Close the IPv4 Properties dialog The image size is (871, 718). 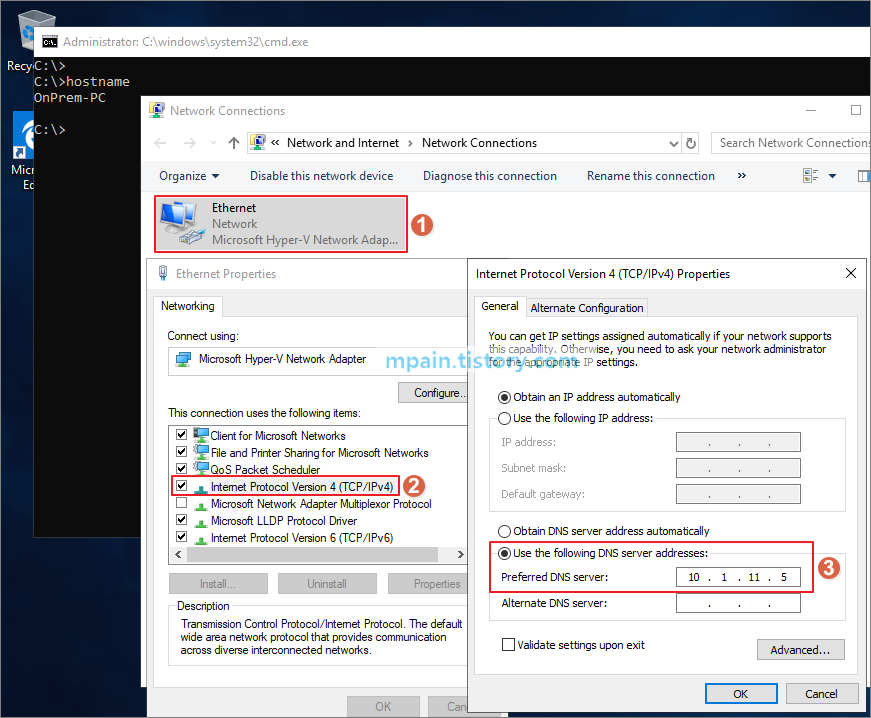tap(850, 273)
